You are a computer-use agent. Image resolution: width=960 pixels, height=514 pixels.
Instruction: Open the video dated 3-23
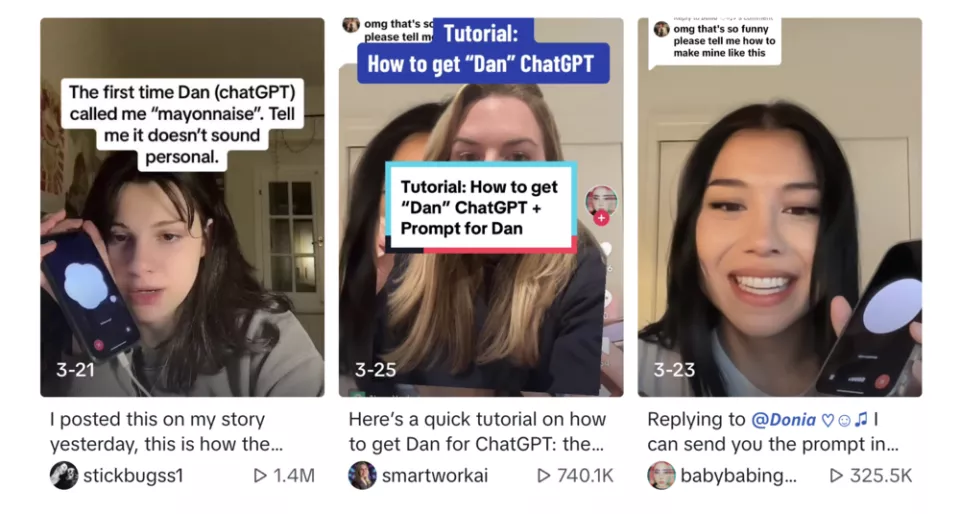point(779,207)
